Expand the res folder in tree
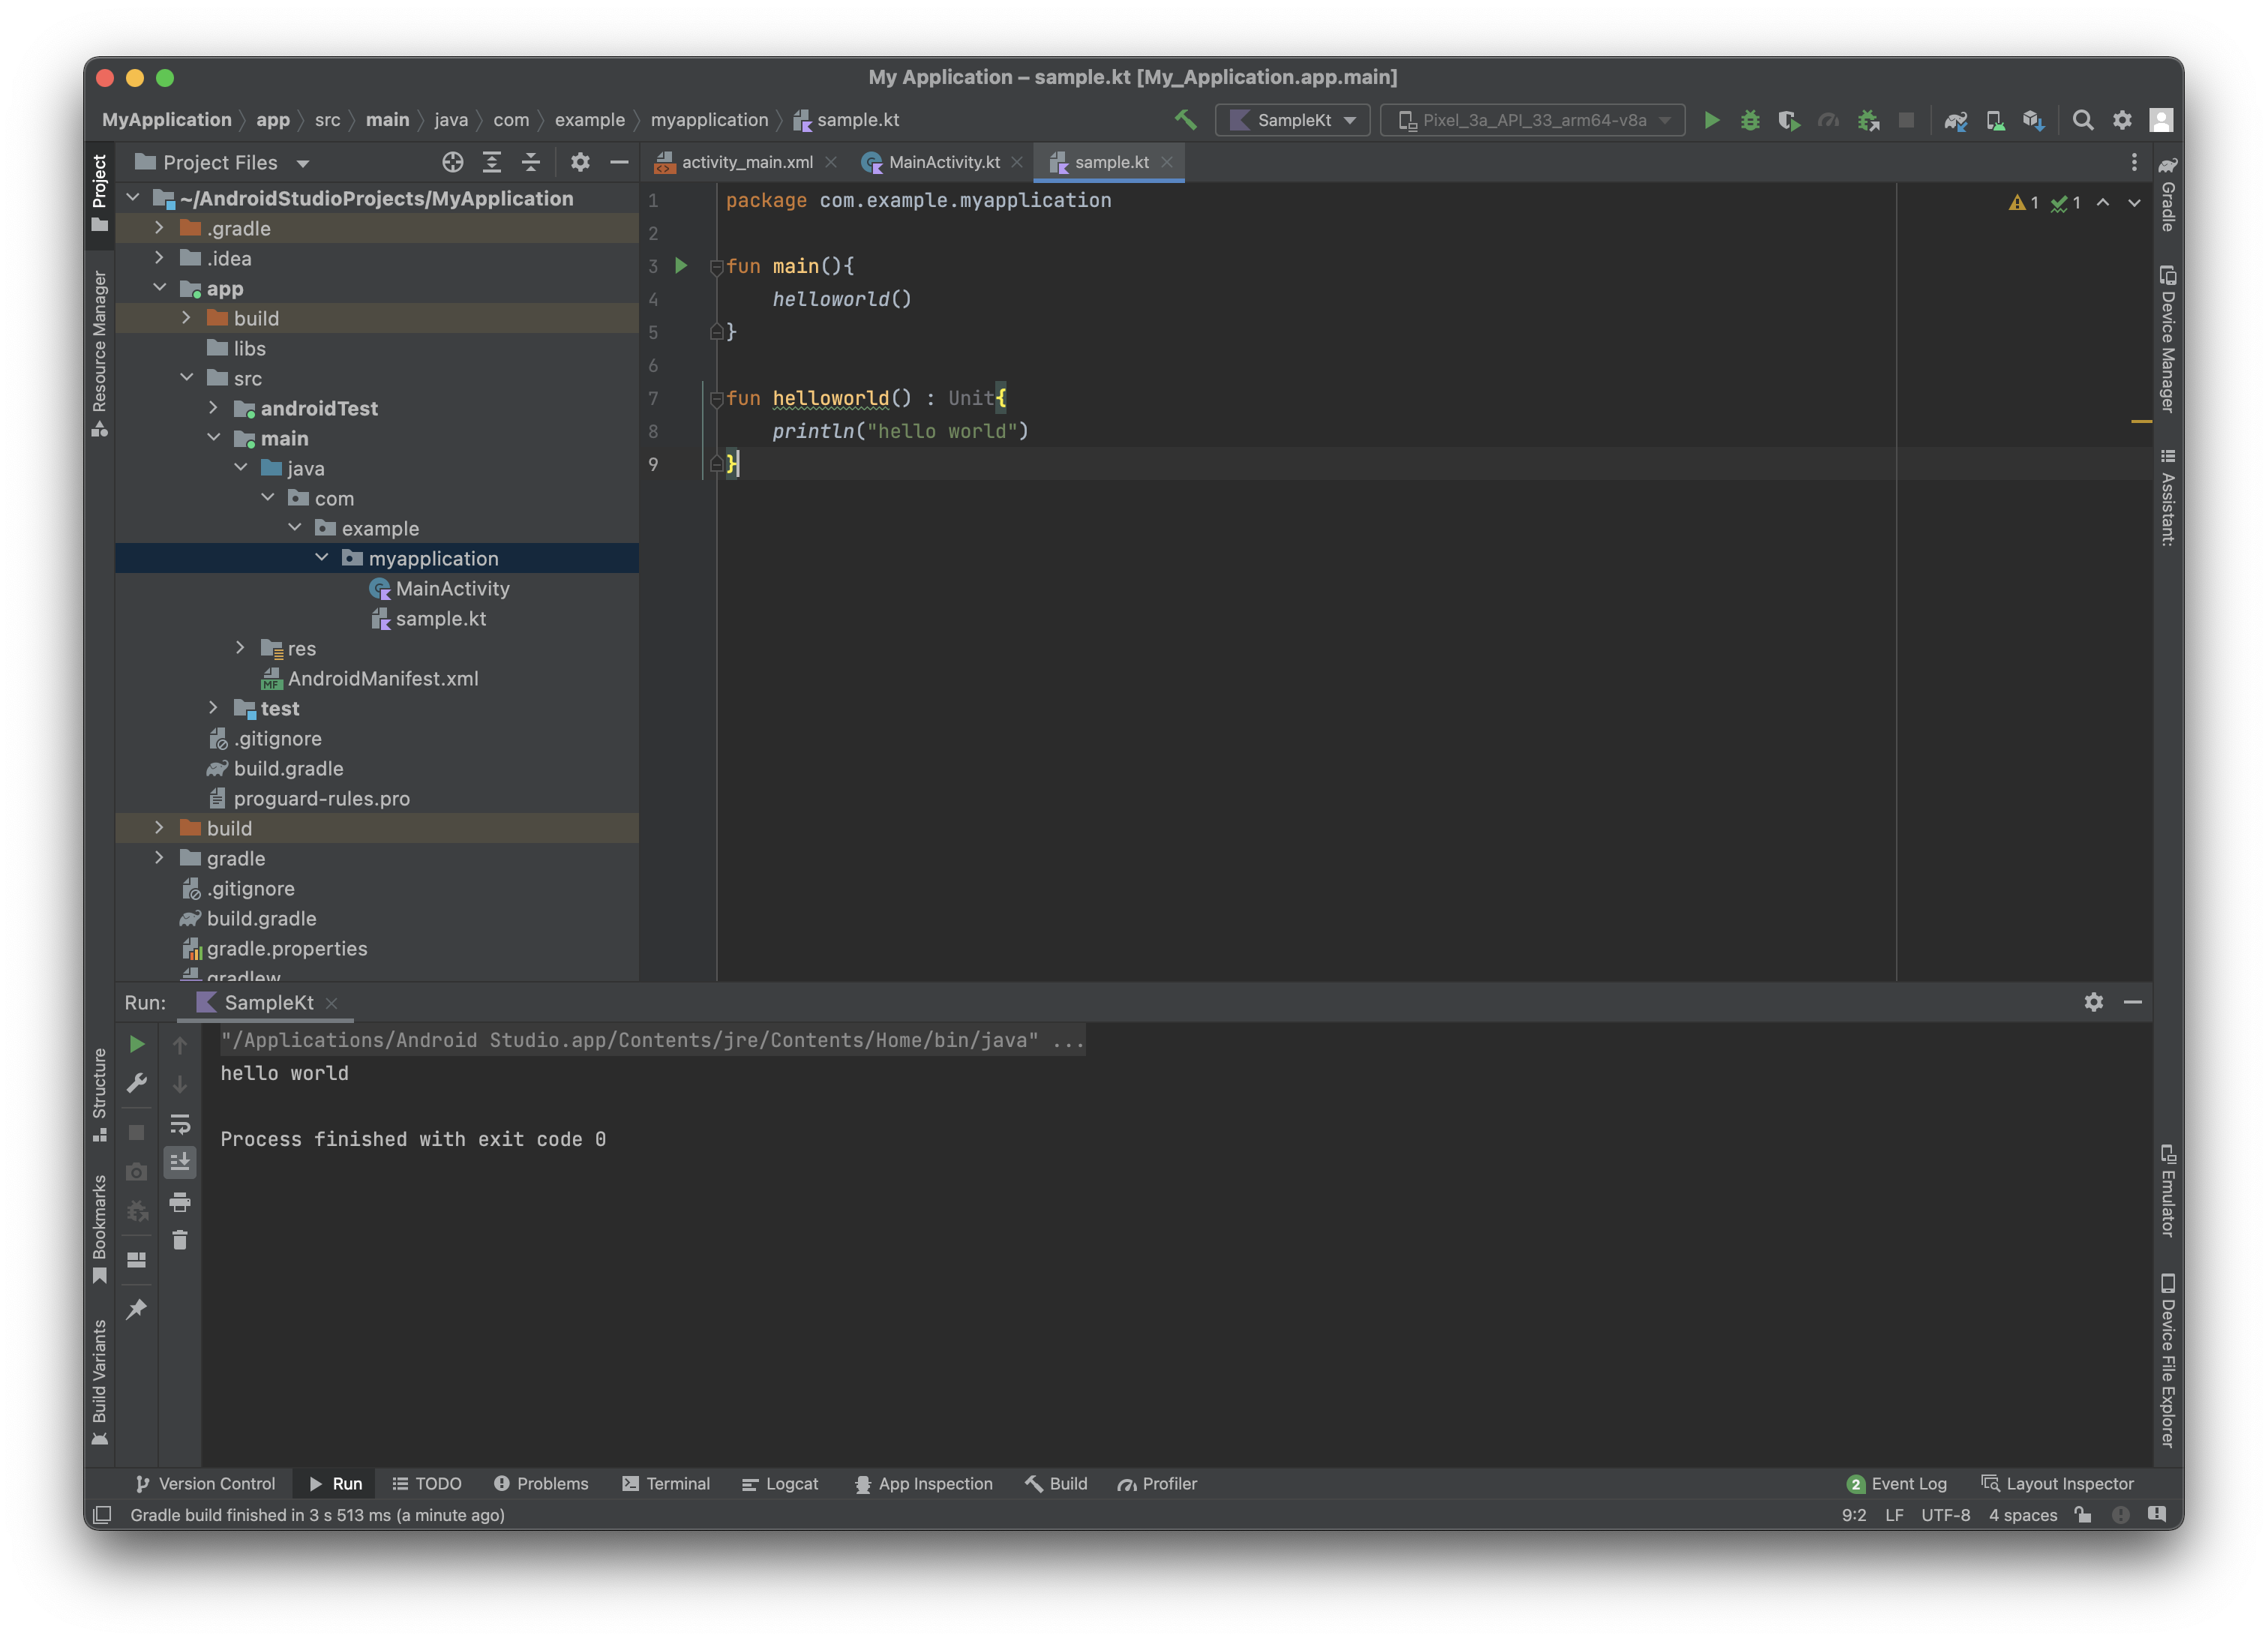The image size is (2268, 1641). (240, 648)
